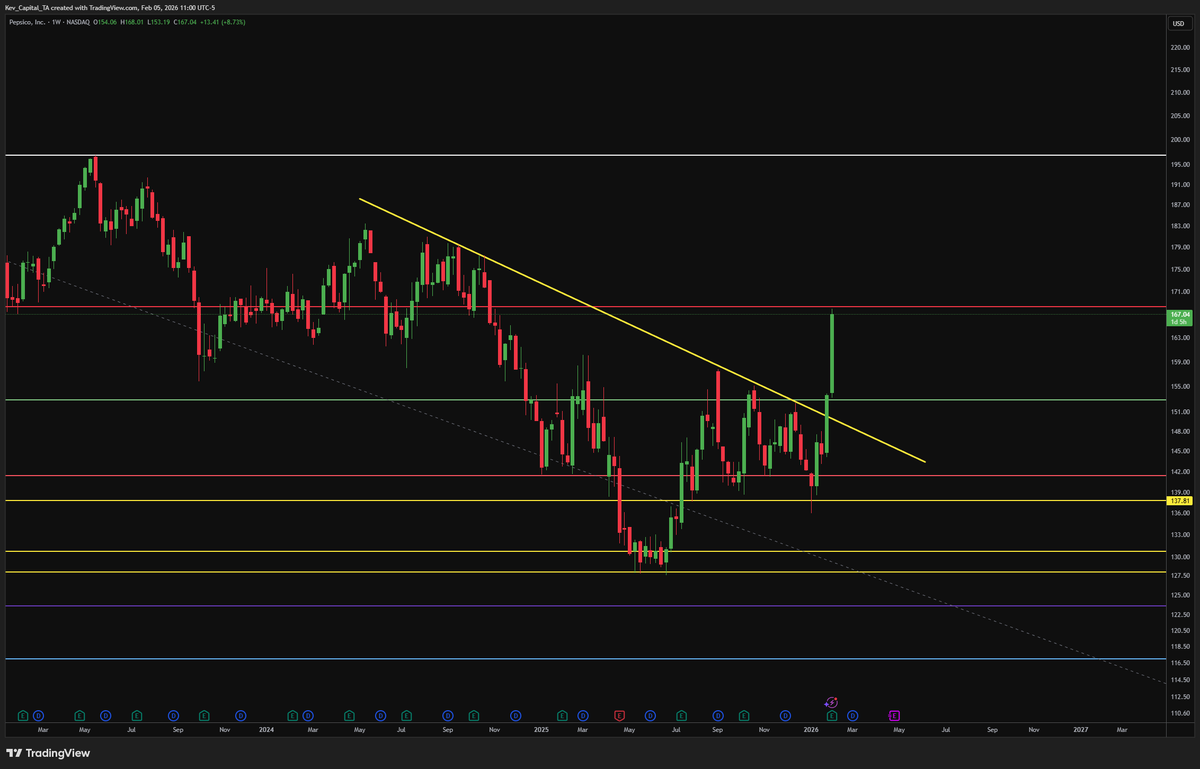Click the 2025 label on the time axis
The width and height of the screenshot is (1200, 769).
tap(541, 730)
